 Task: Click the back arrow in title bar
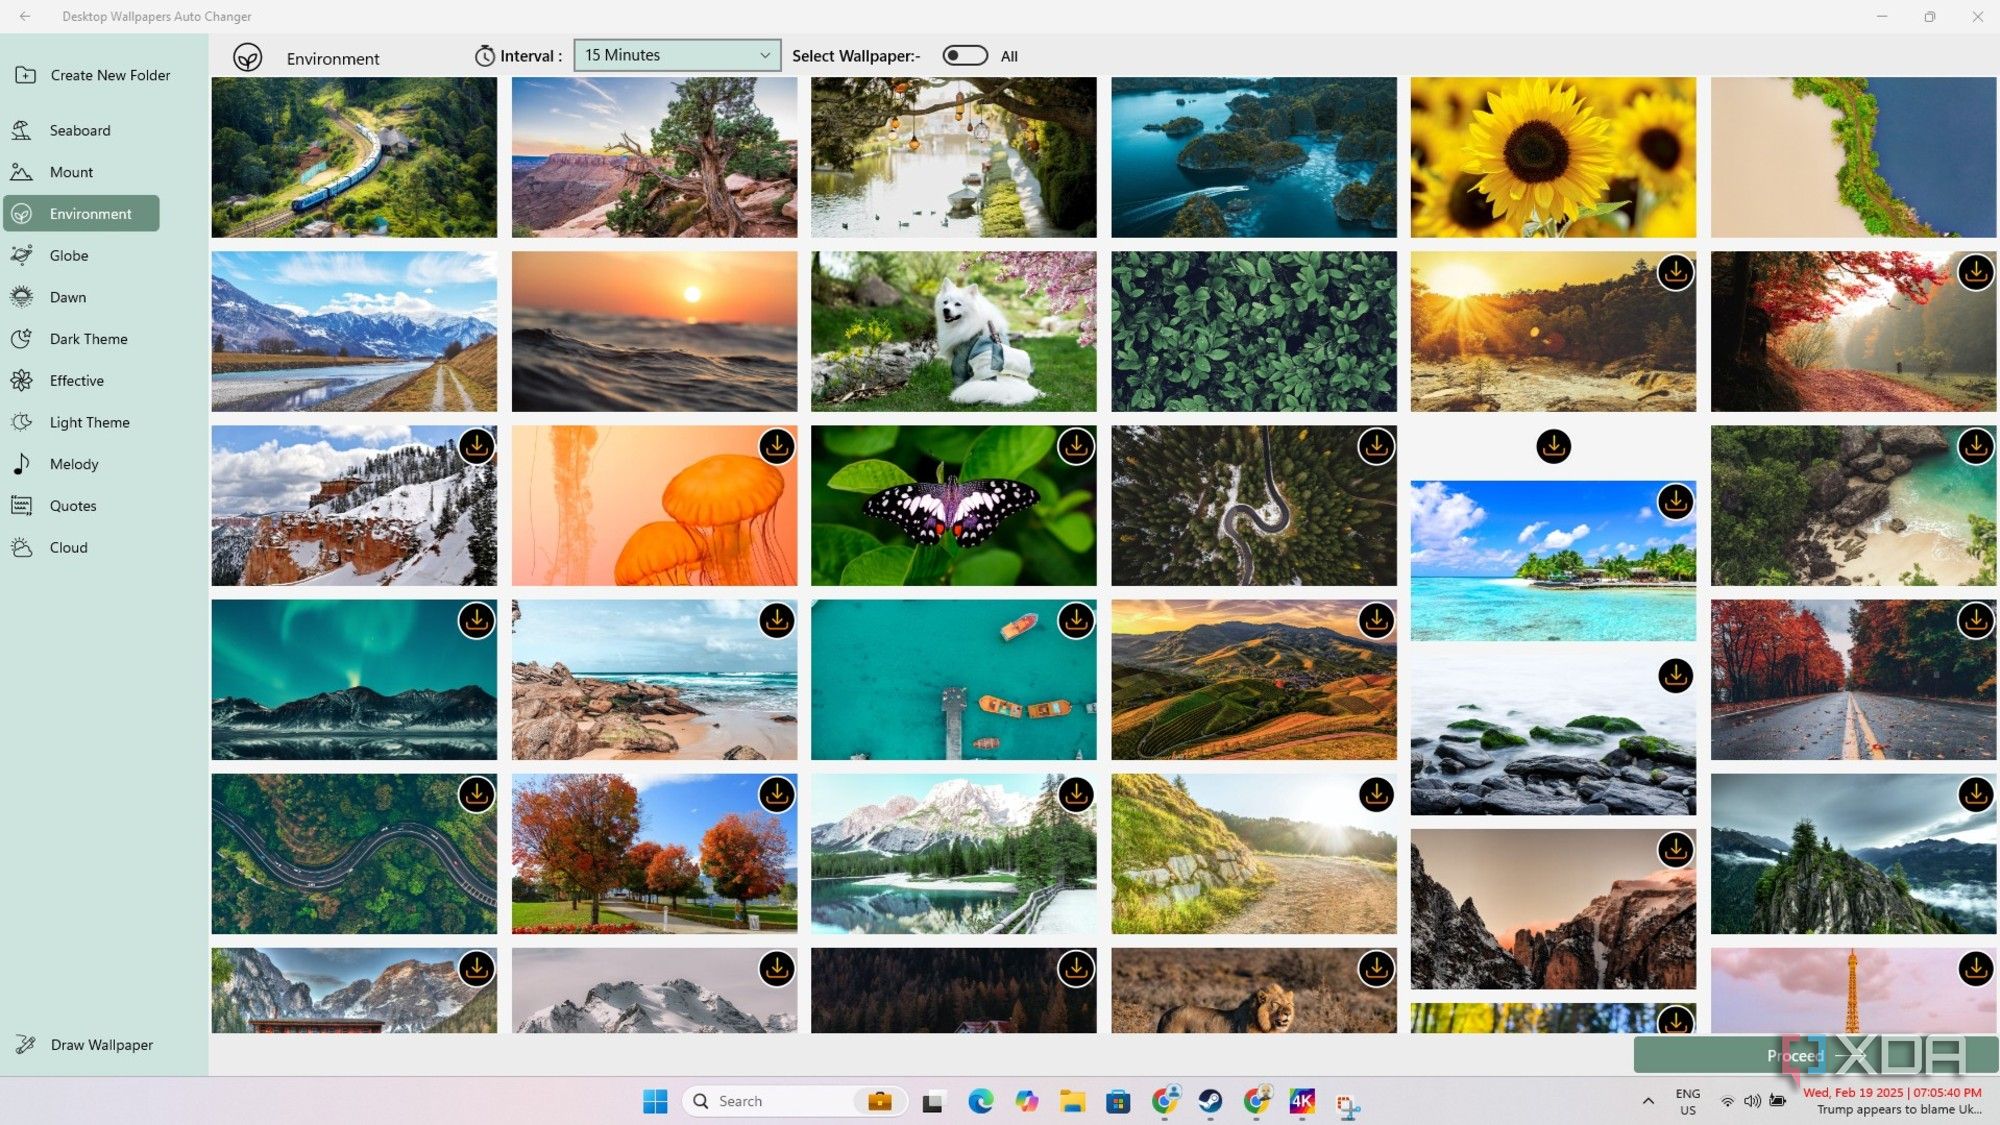[x=25, y=16]
